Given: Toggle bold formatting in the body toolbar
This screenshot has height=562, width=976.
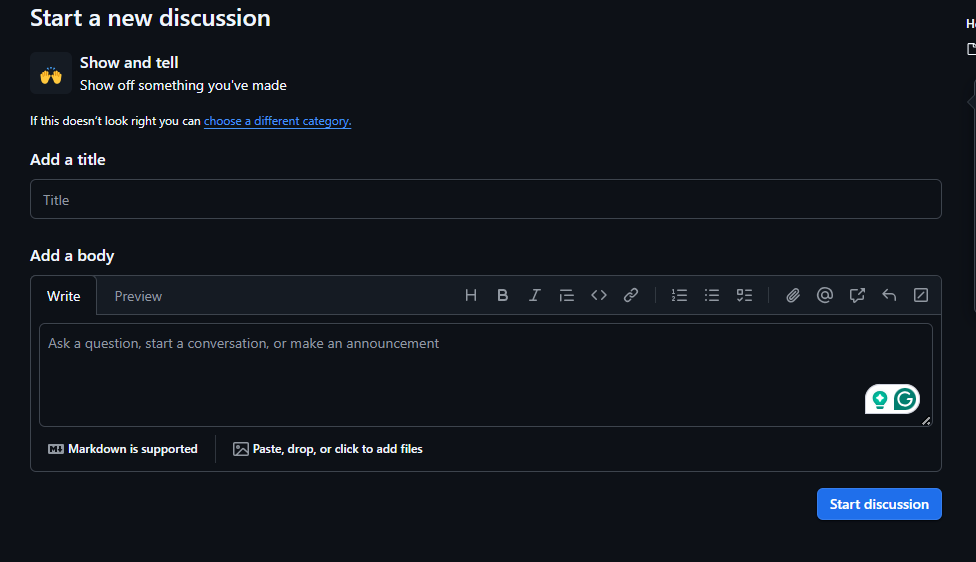Looking at the screenshot, I should (503, 295).
